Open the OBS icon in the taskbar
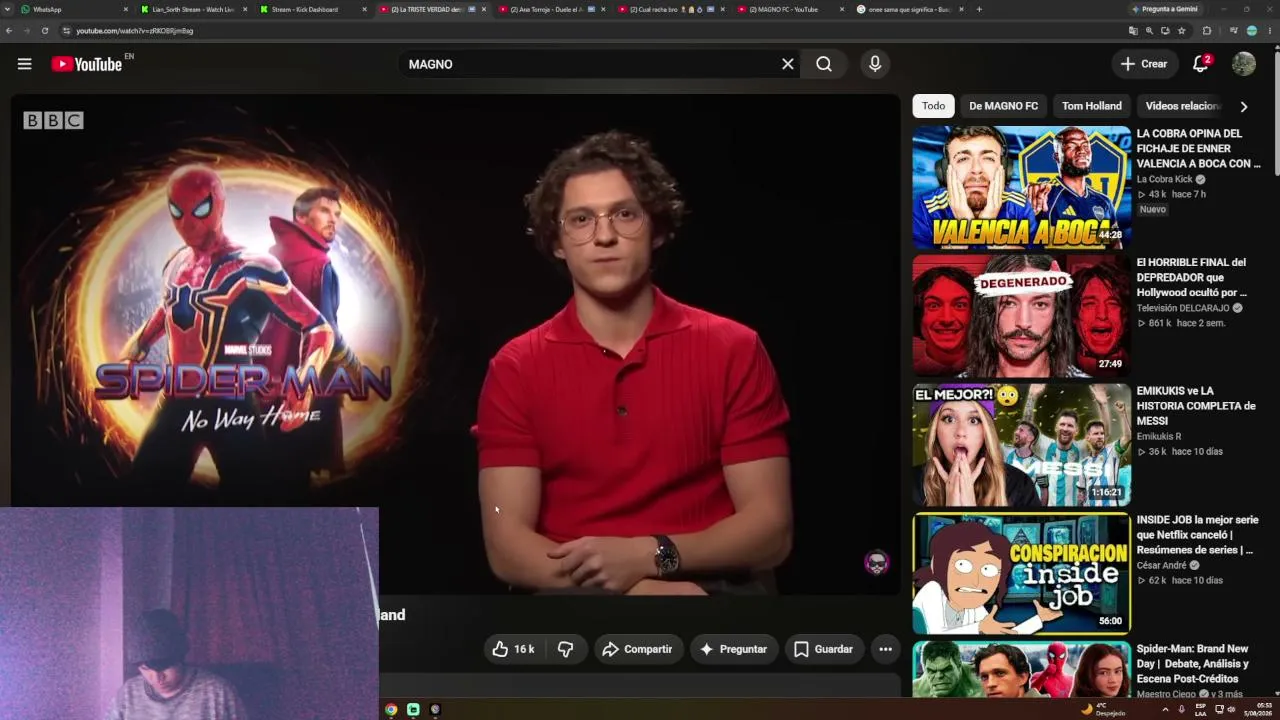This screenshot has height=720, width=1280. [435, 710]
